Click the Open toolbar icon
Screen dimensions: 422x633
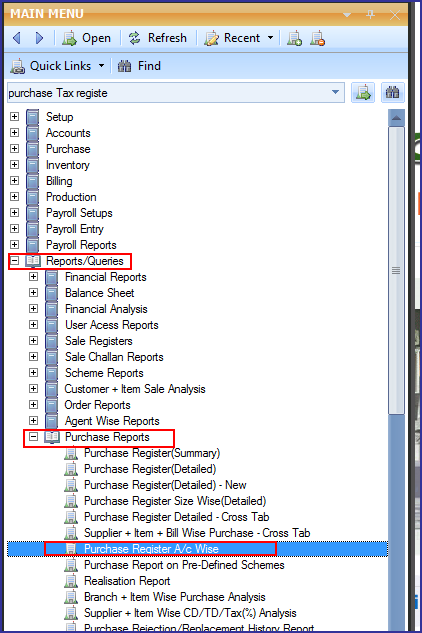(x=69, y=38)
